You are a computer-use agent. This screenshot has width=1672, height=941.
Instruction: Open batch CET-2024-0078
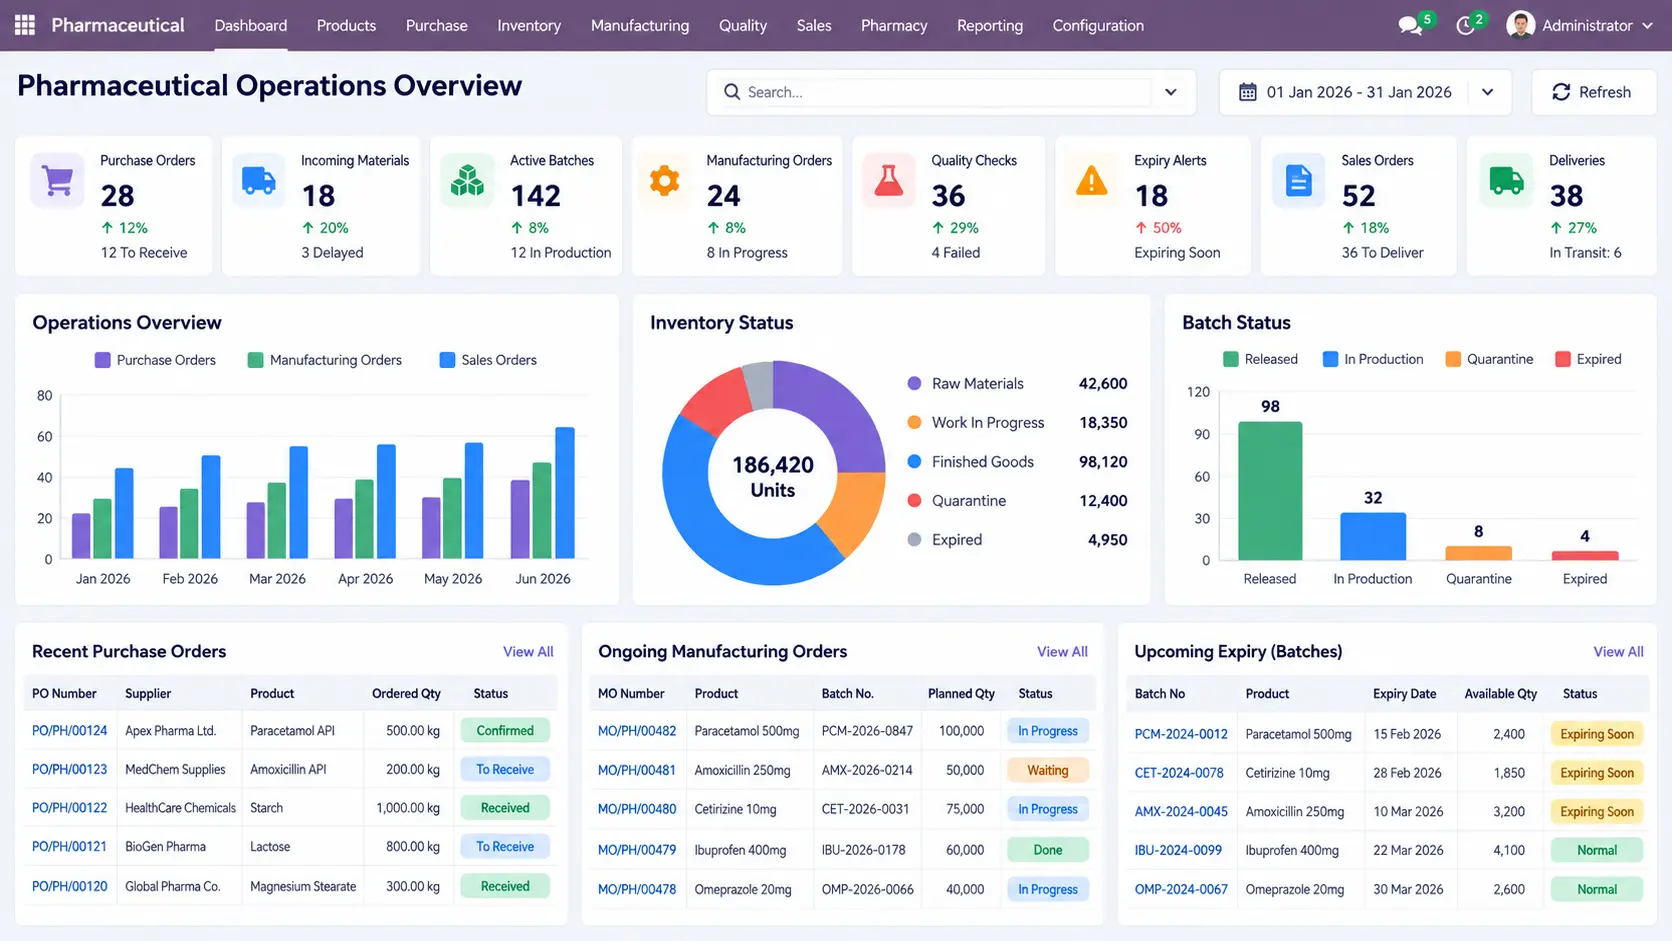coord(1179,773)
